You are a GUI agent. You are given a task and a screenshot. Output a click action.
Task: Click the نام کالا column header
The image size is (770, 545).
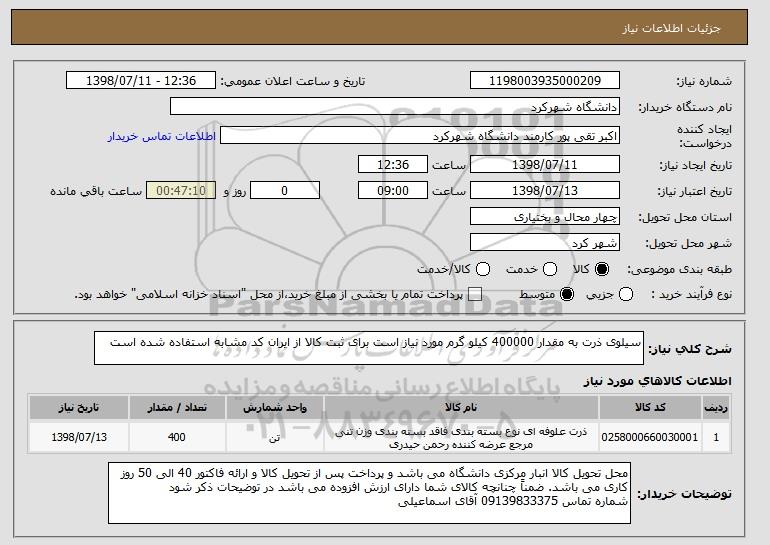pyautogui.click(x=461, y=408)
